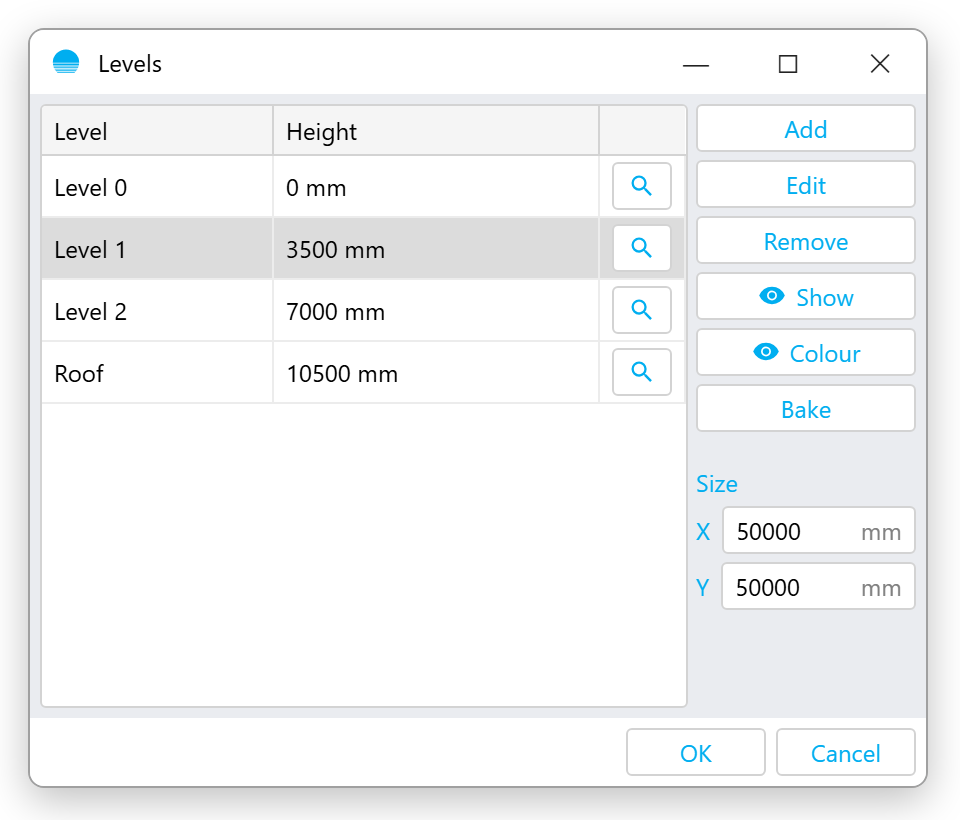Image resolution: width=960 pixels, height=820 pixels.
Task: Bake the levels
Action: (x=806, y=408)
